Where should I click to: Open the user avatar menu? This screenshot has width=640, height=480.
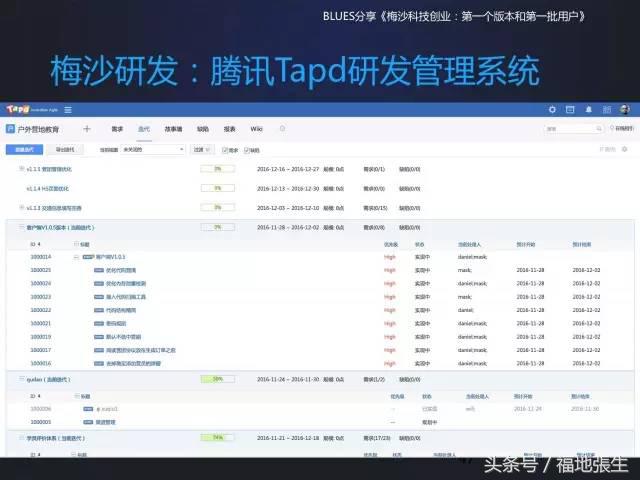(x=624, y=109)
